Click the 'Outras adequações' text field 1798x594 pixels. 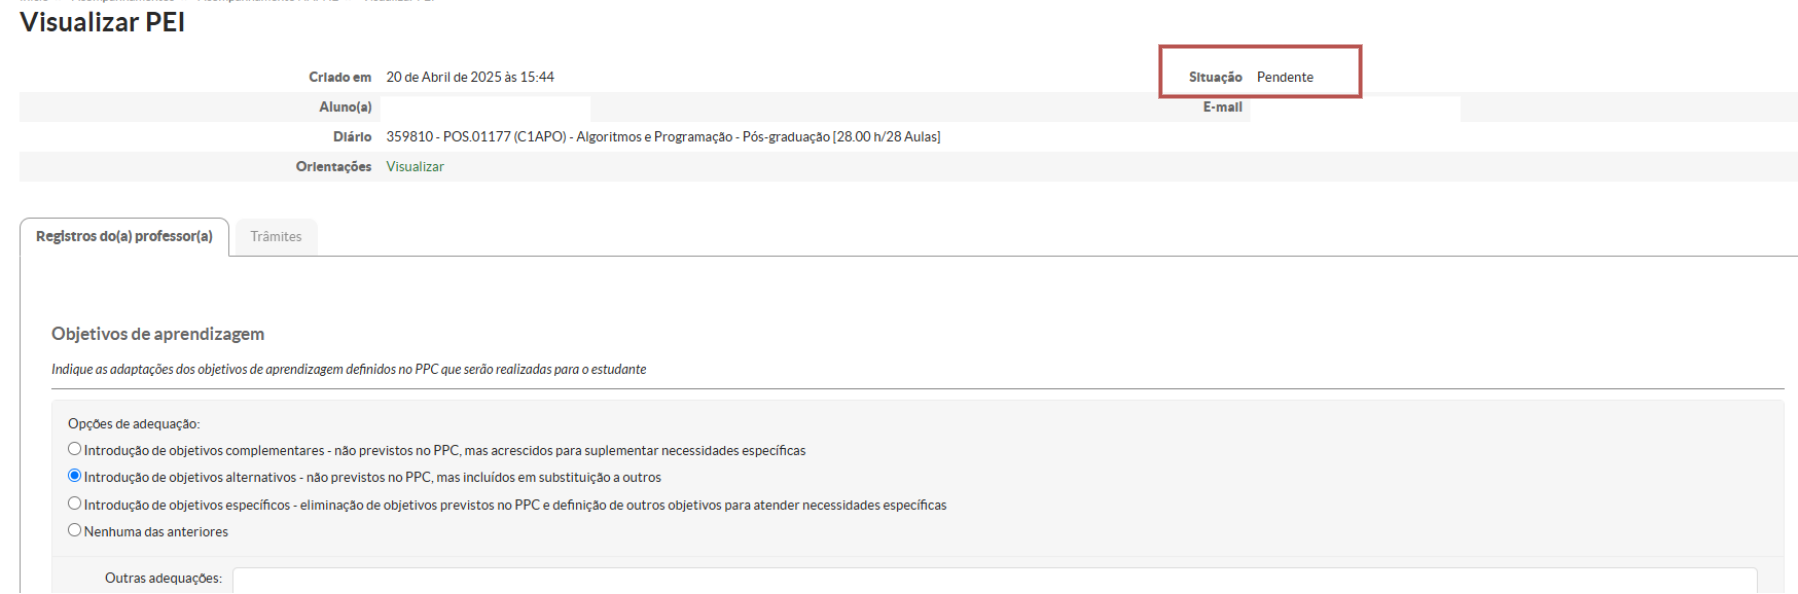pos(994,581)
